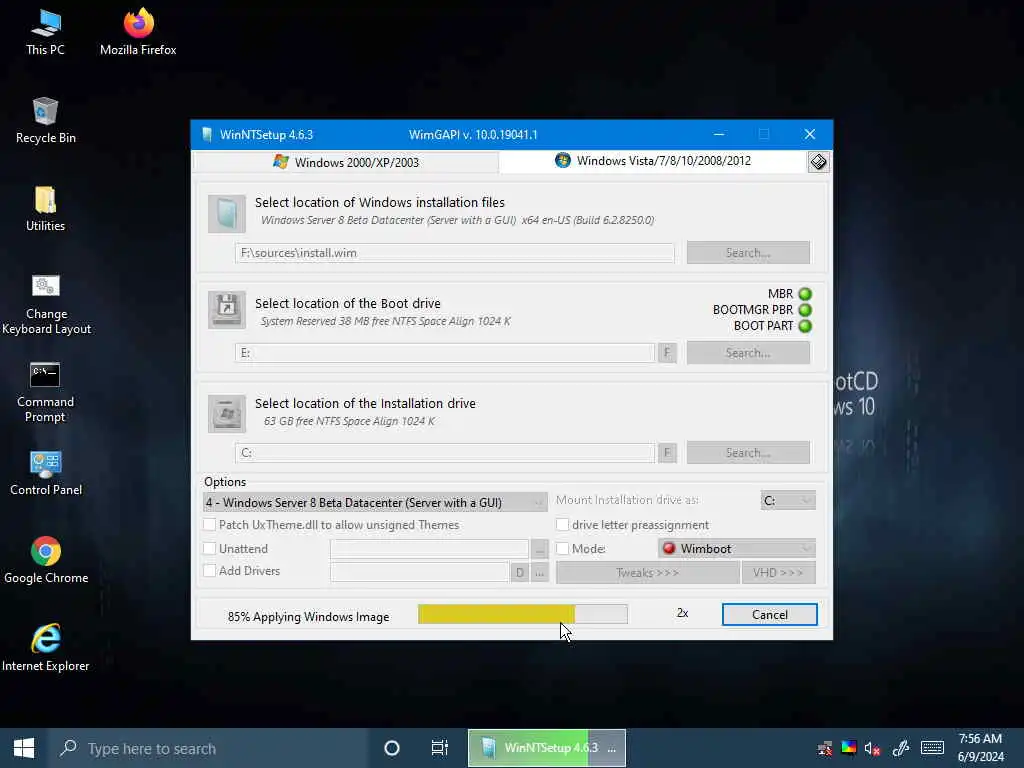Open the touch keyboard tray icon
Screen dimensions: 1024x768
[x=932, y=748]
